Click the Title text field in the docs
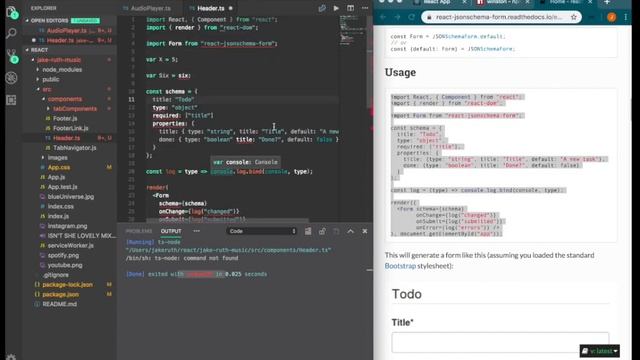 (500, 342)
